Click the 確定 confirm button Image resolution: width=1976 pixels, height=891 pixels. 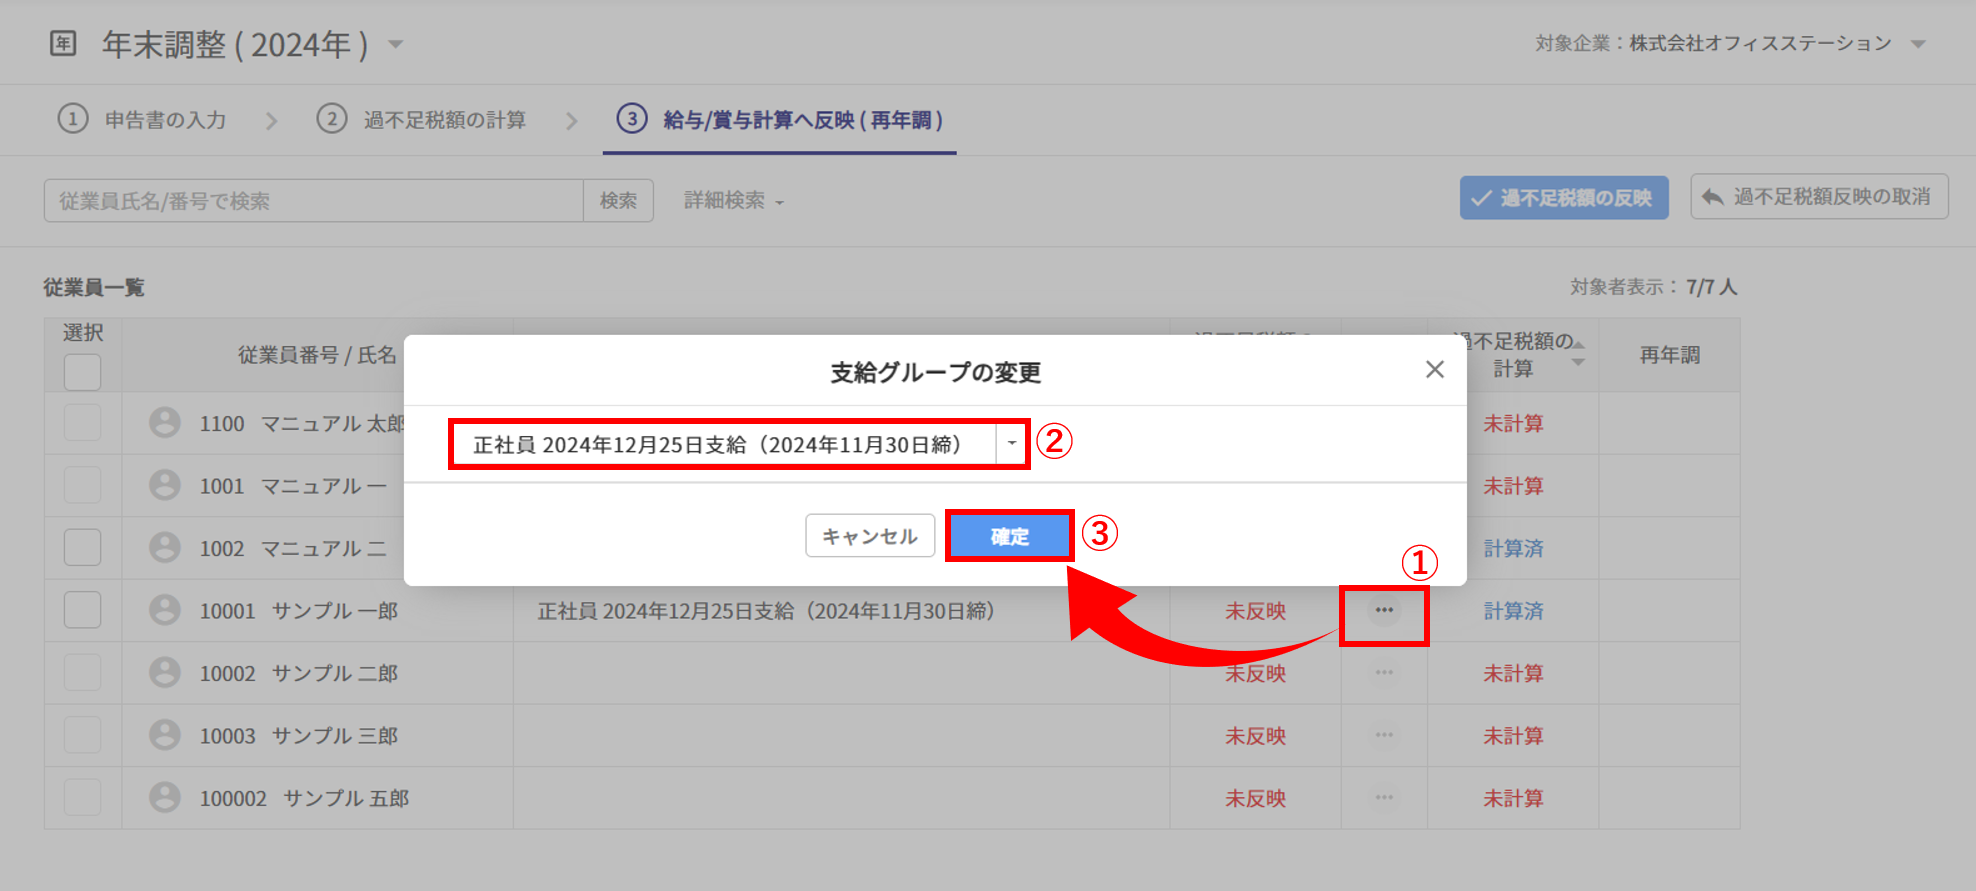point(1009,536)
